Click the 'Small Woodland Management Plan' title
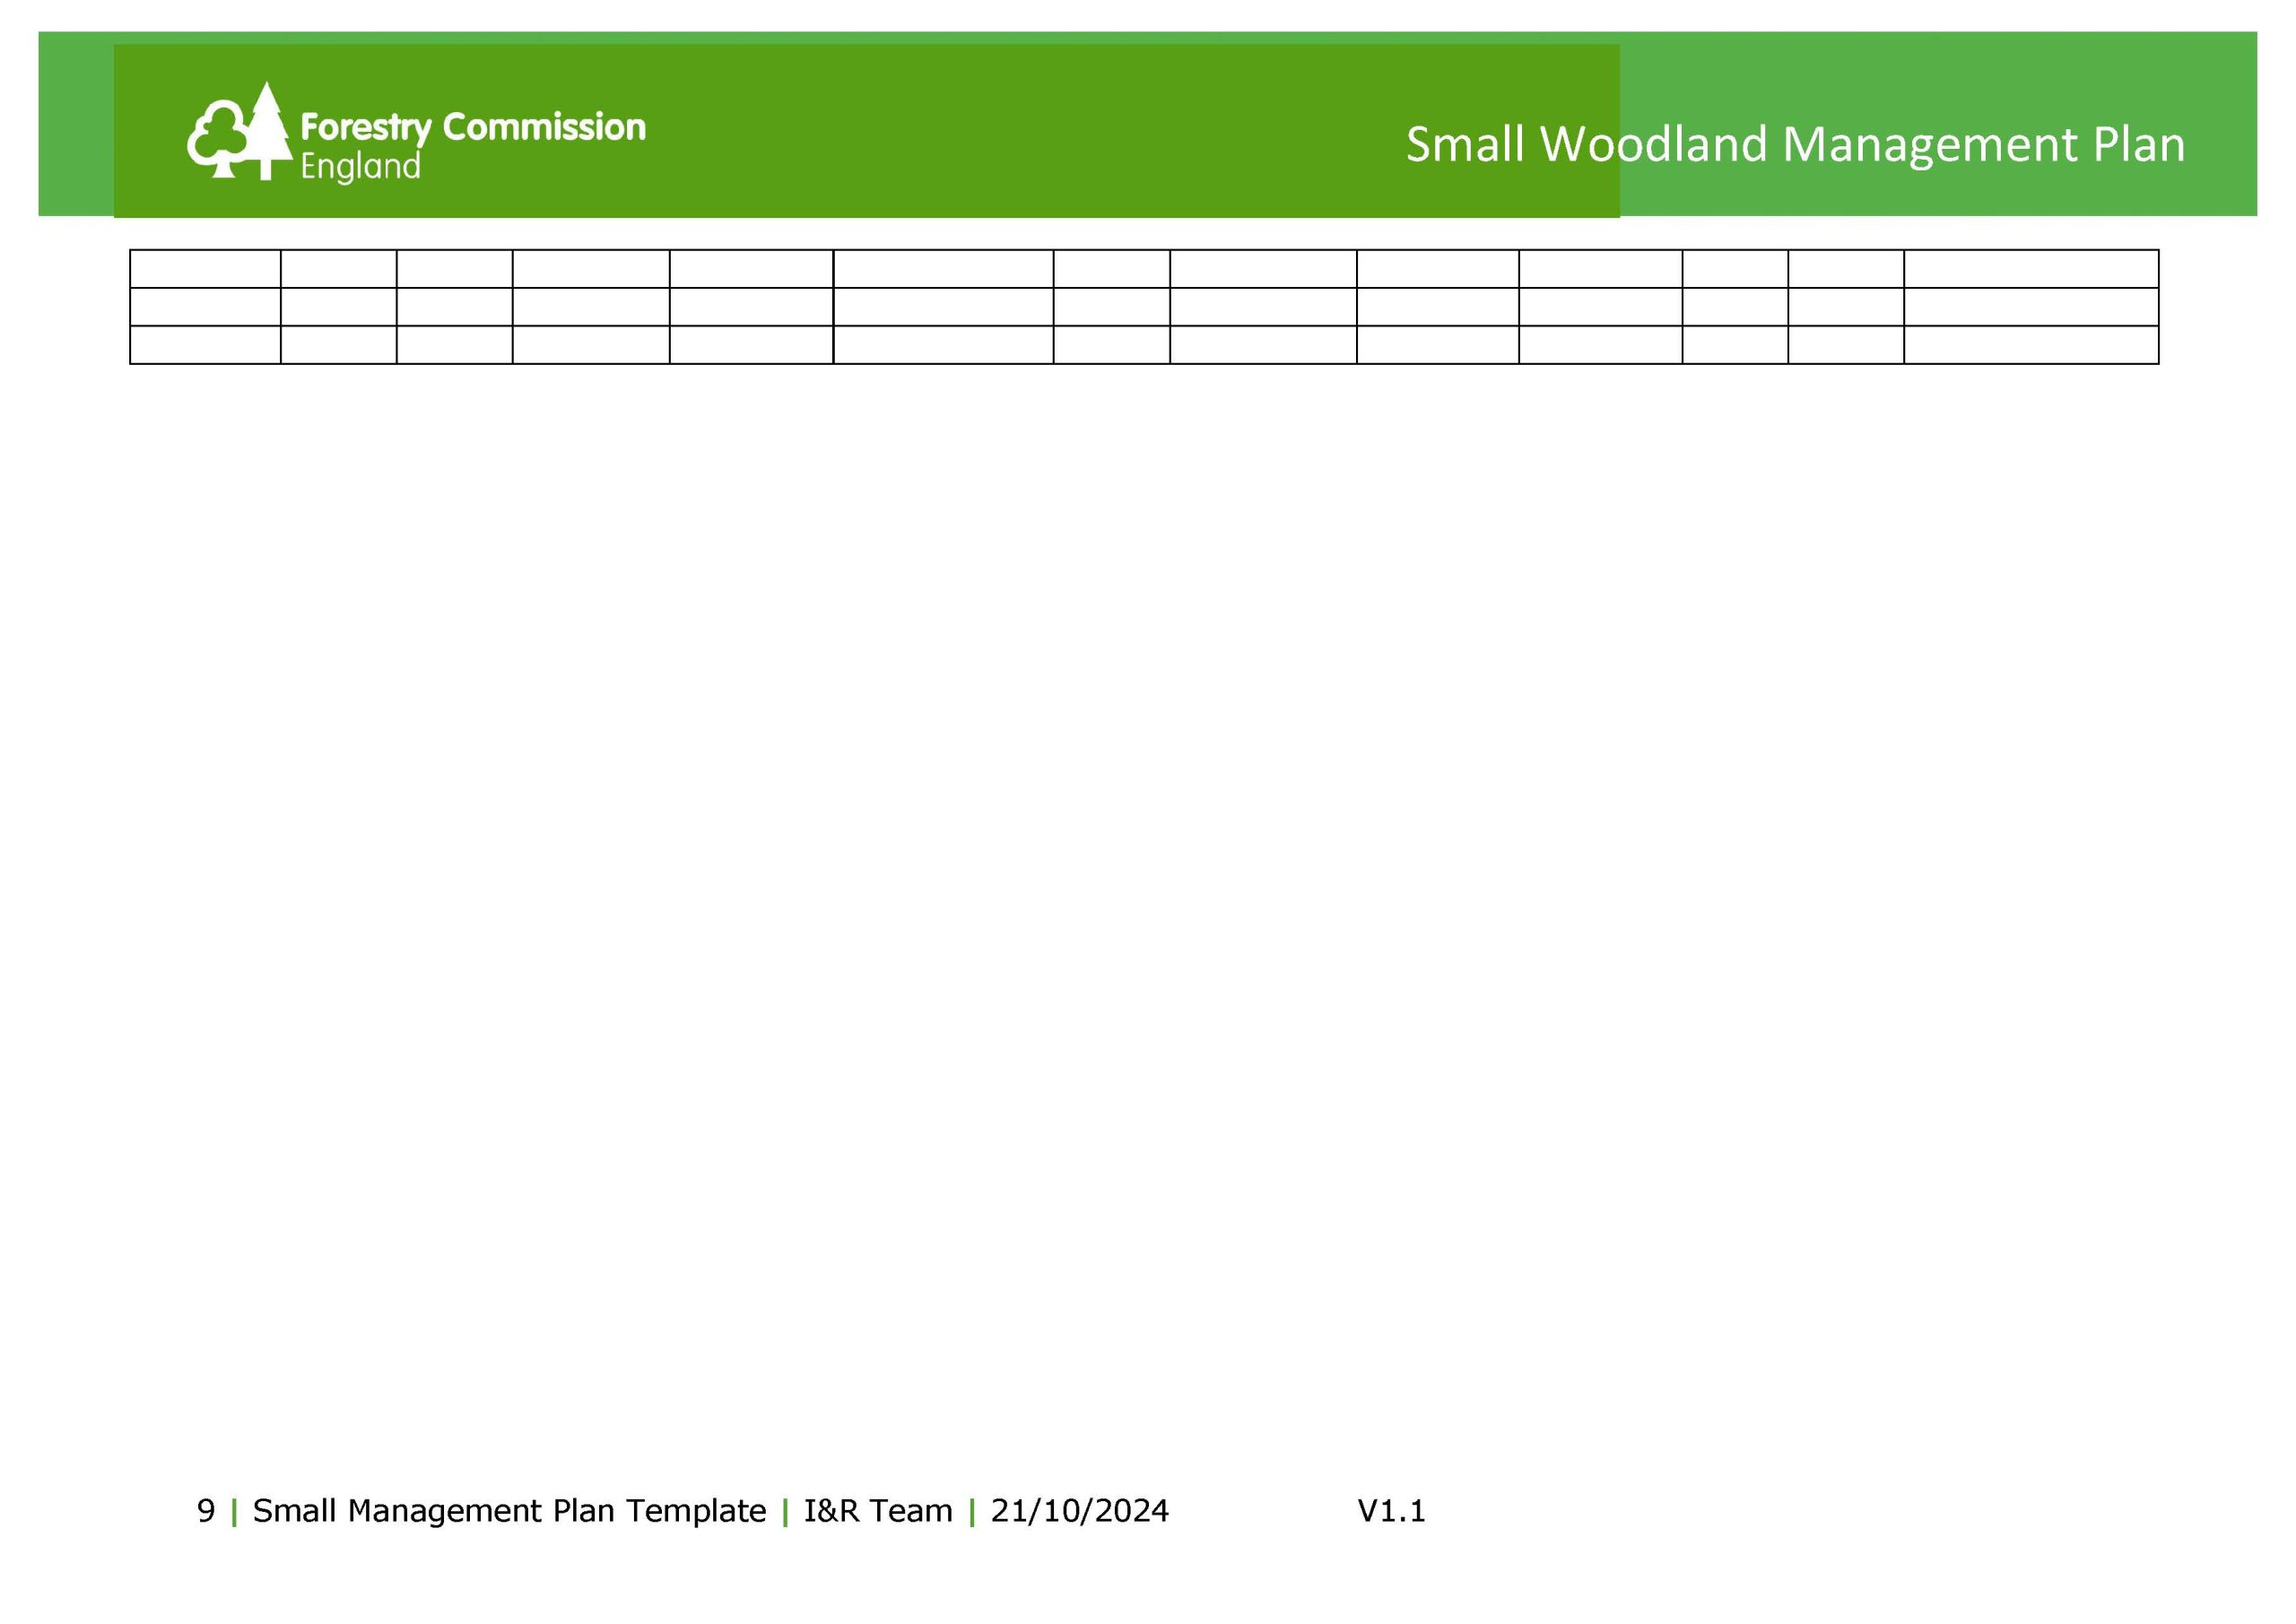 [x=1795, y=145]
